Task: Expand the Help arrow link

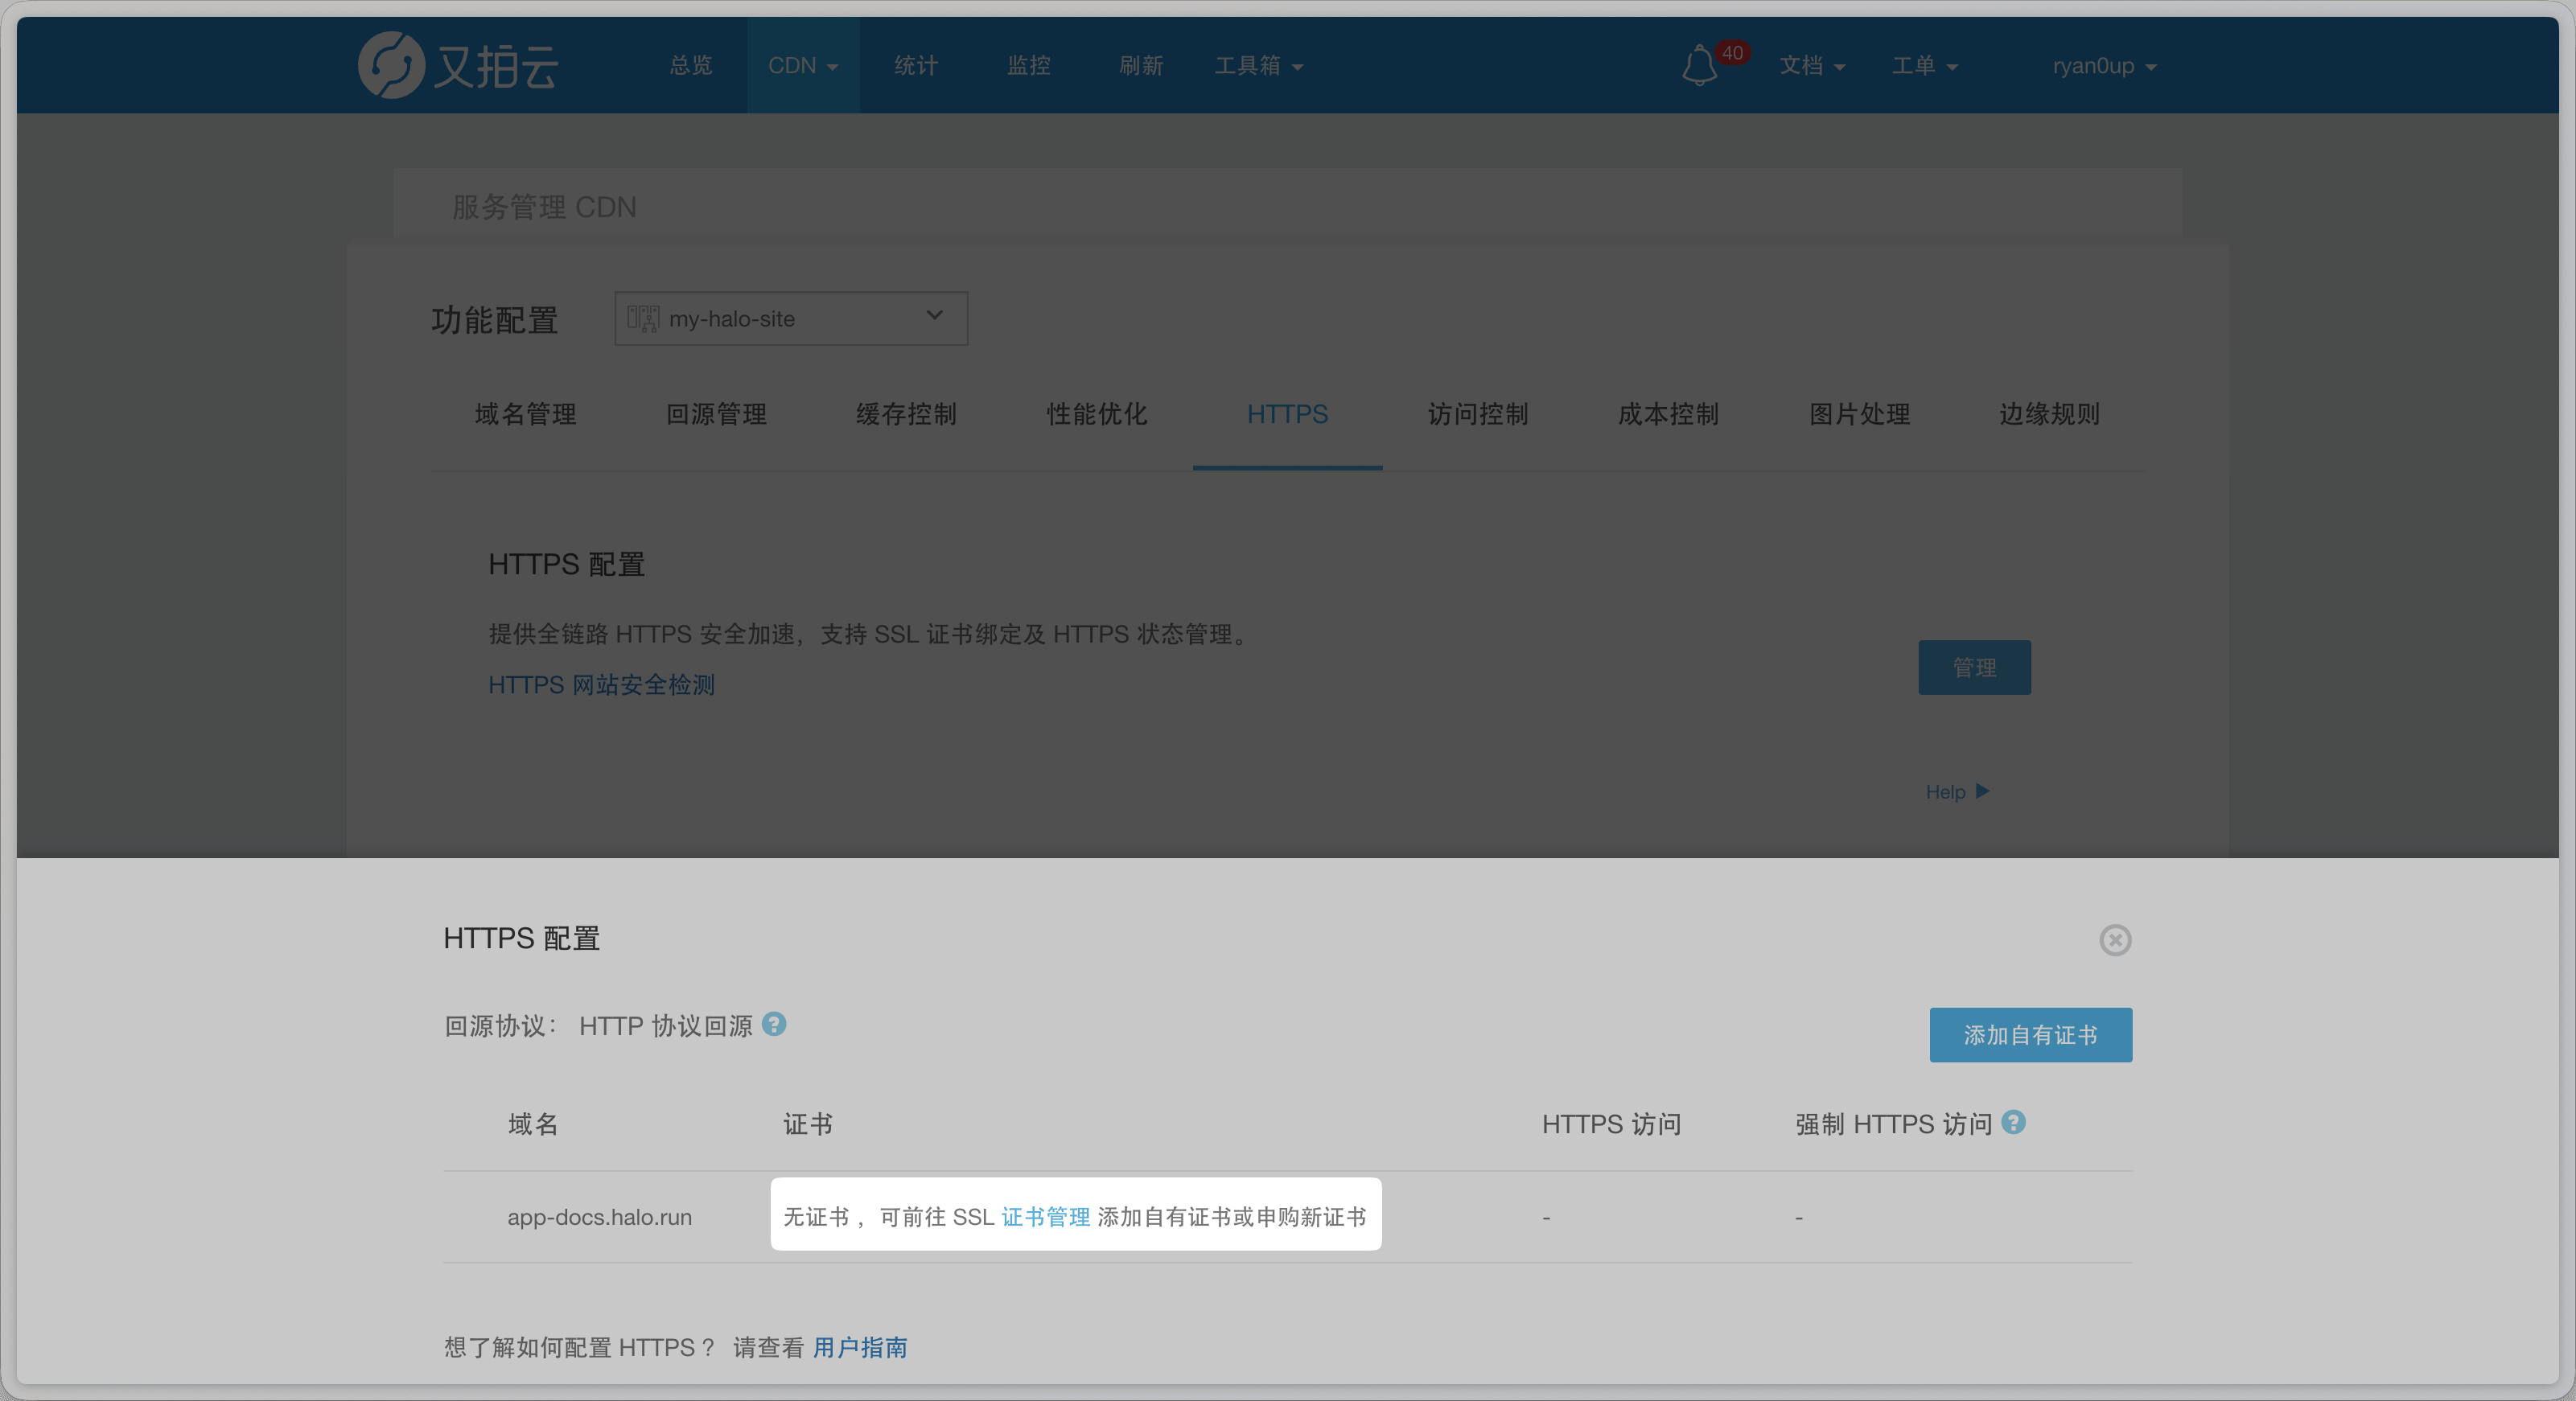Action: [1957, 792]
